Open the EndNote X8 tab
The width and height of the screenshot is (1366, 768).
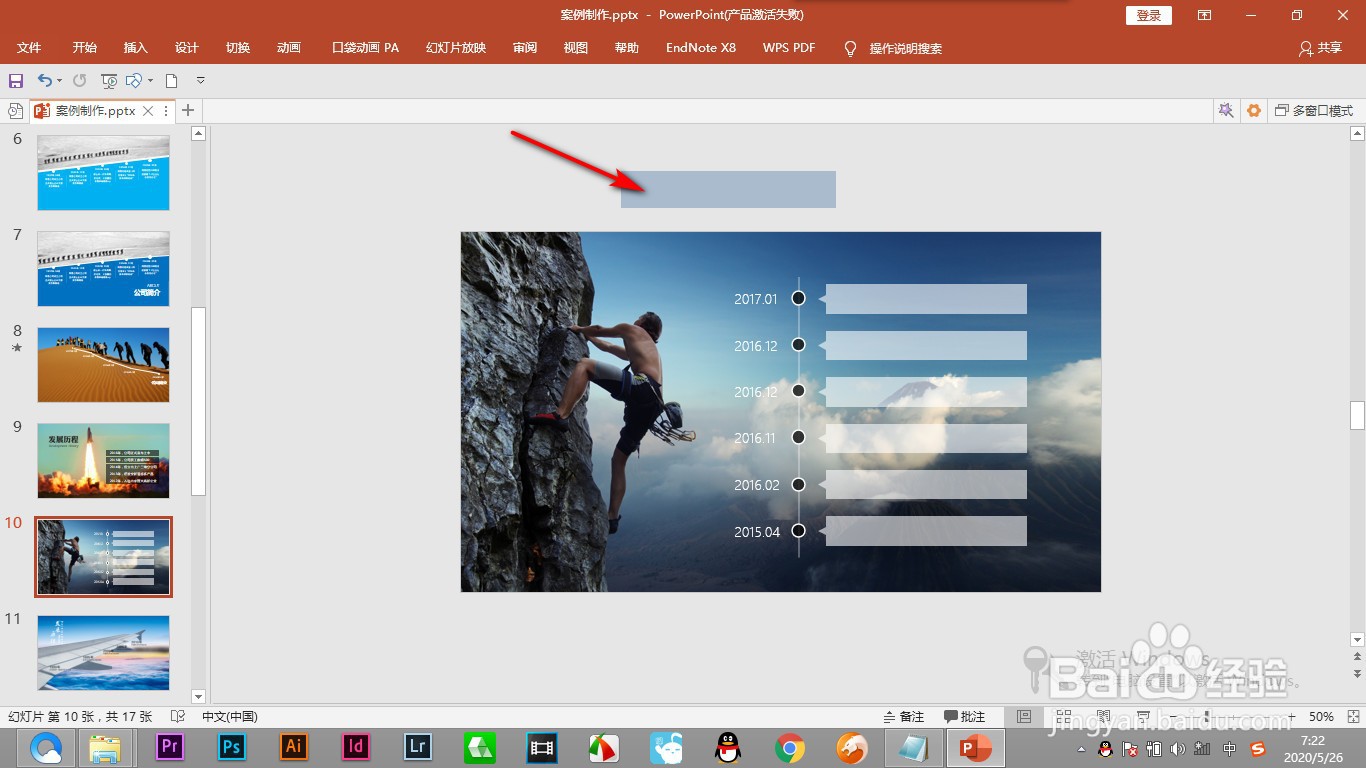(x=701, y=48)
